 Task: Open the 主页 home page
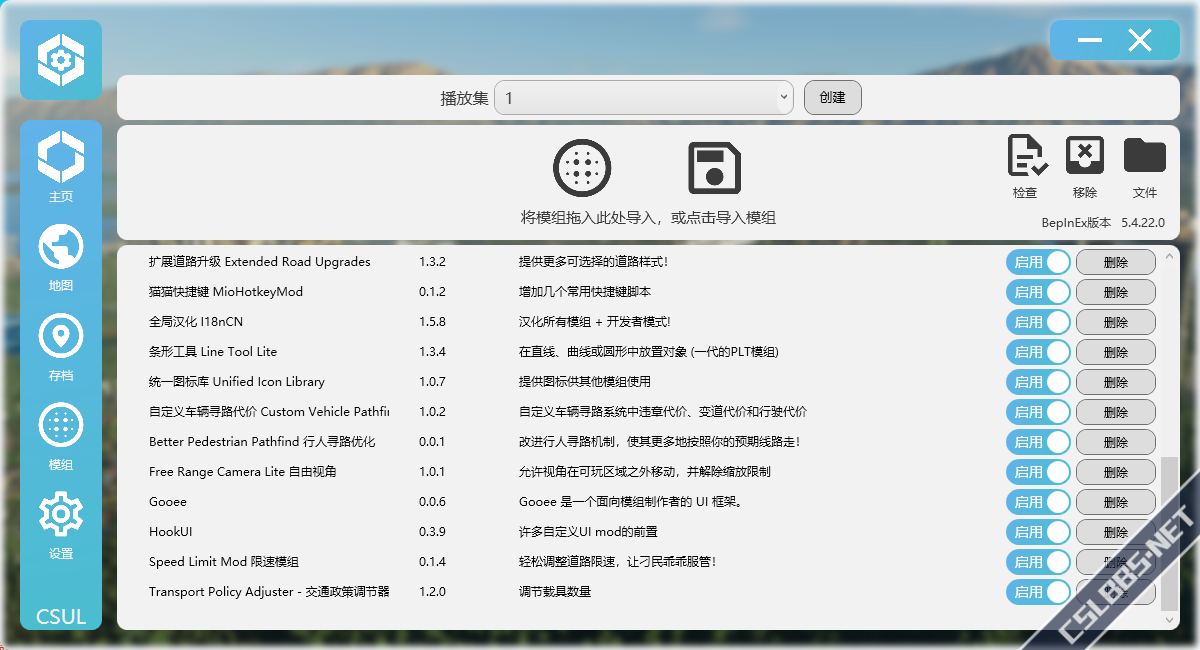coord(61,167)
